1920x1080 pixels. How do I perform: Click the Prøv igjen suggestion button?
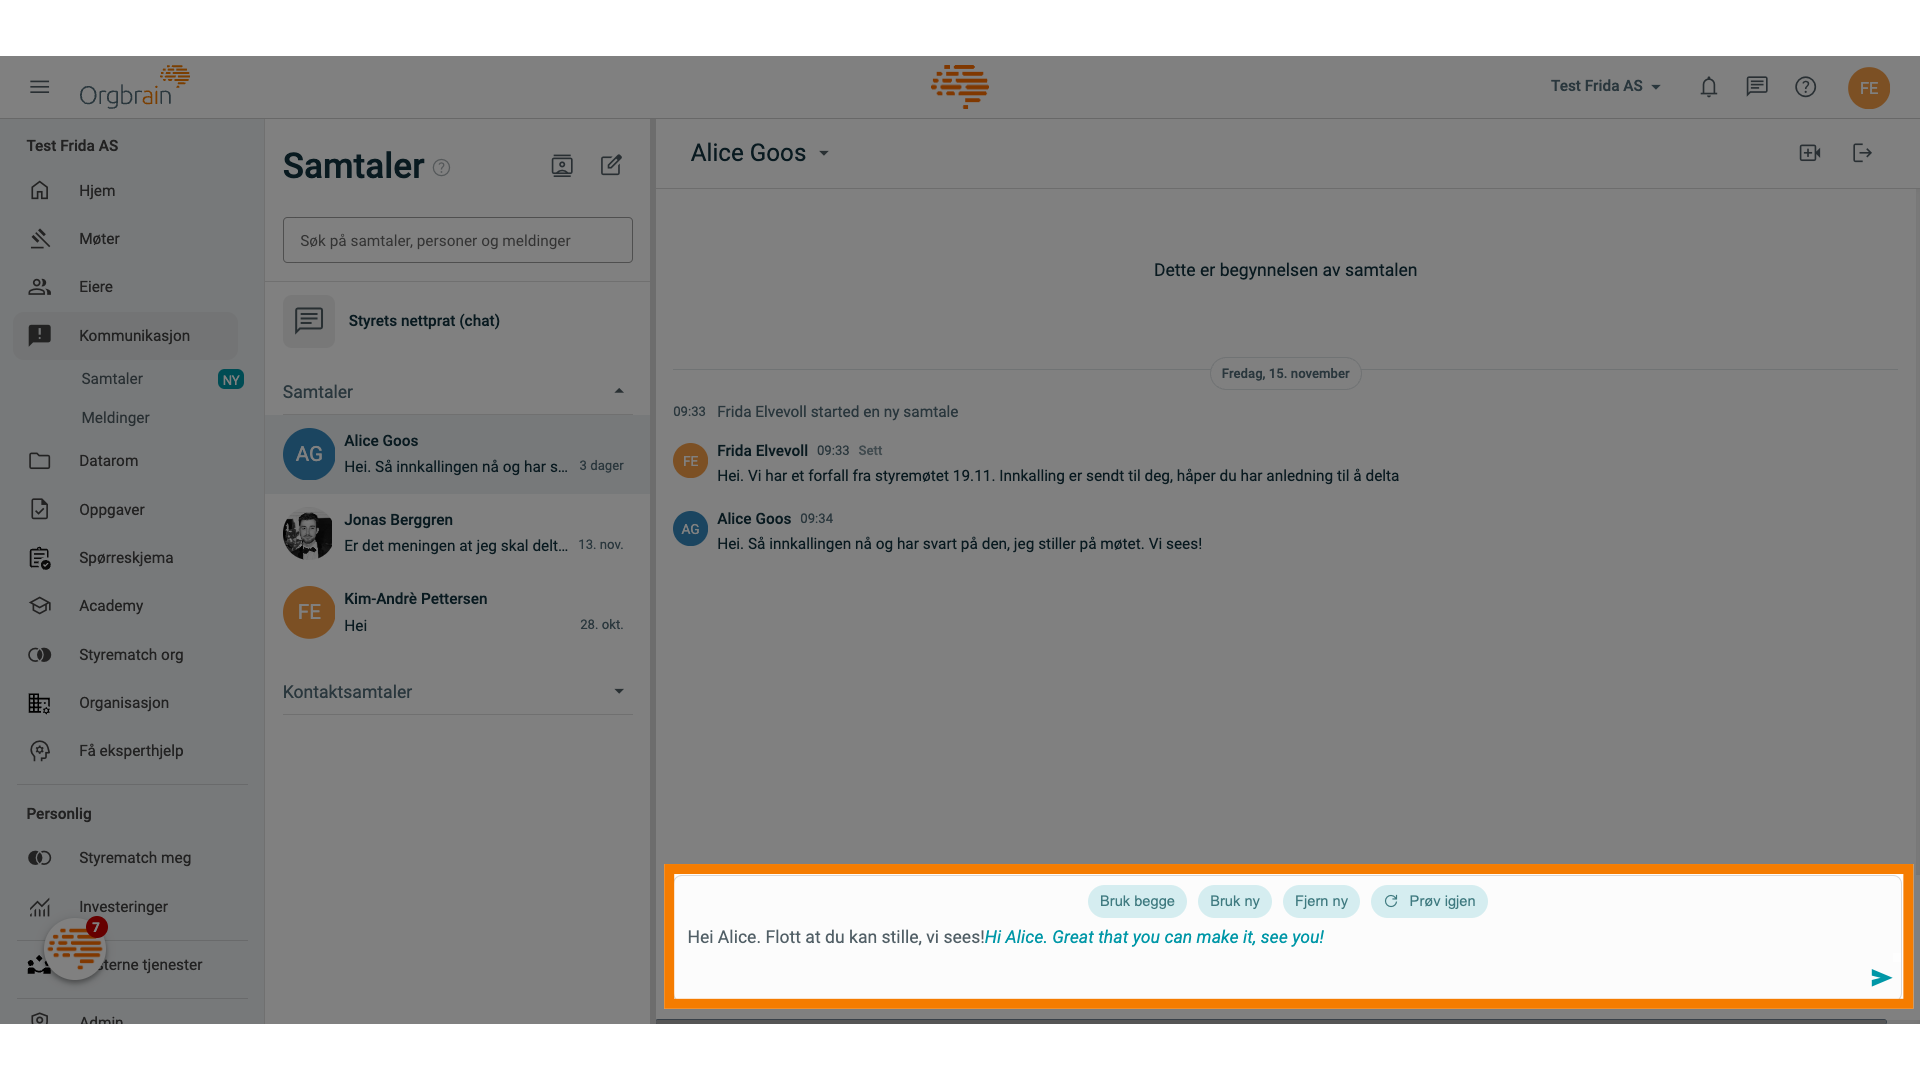click(1429, 901)
